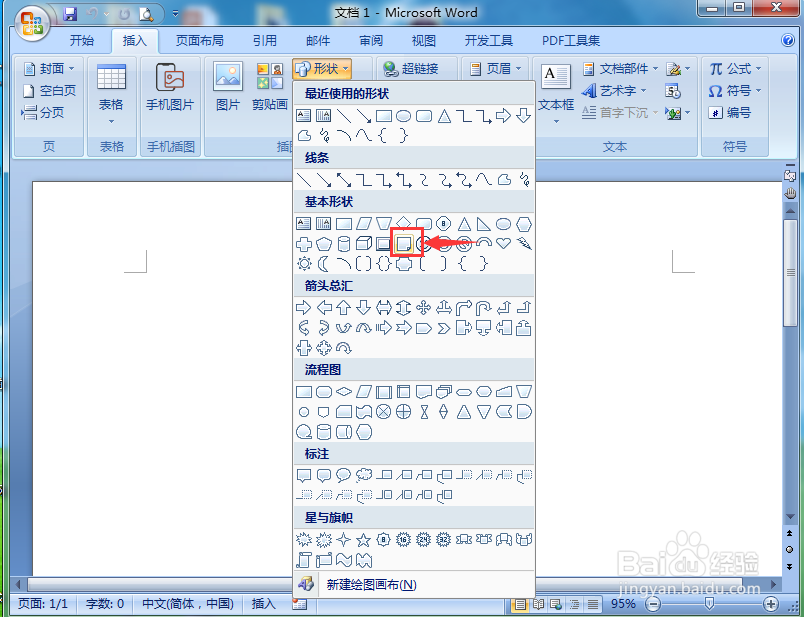The height and width of the screenshot is (617, 804).
Task: Choose the Cloud Callout in 标注
Action: click(364, 475)
